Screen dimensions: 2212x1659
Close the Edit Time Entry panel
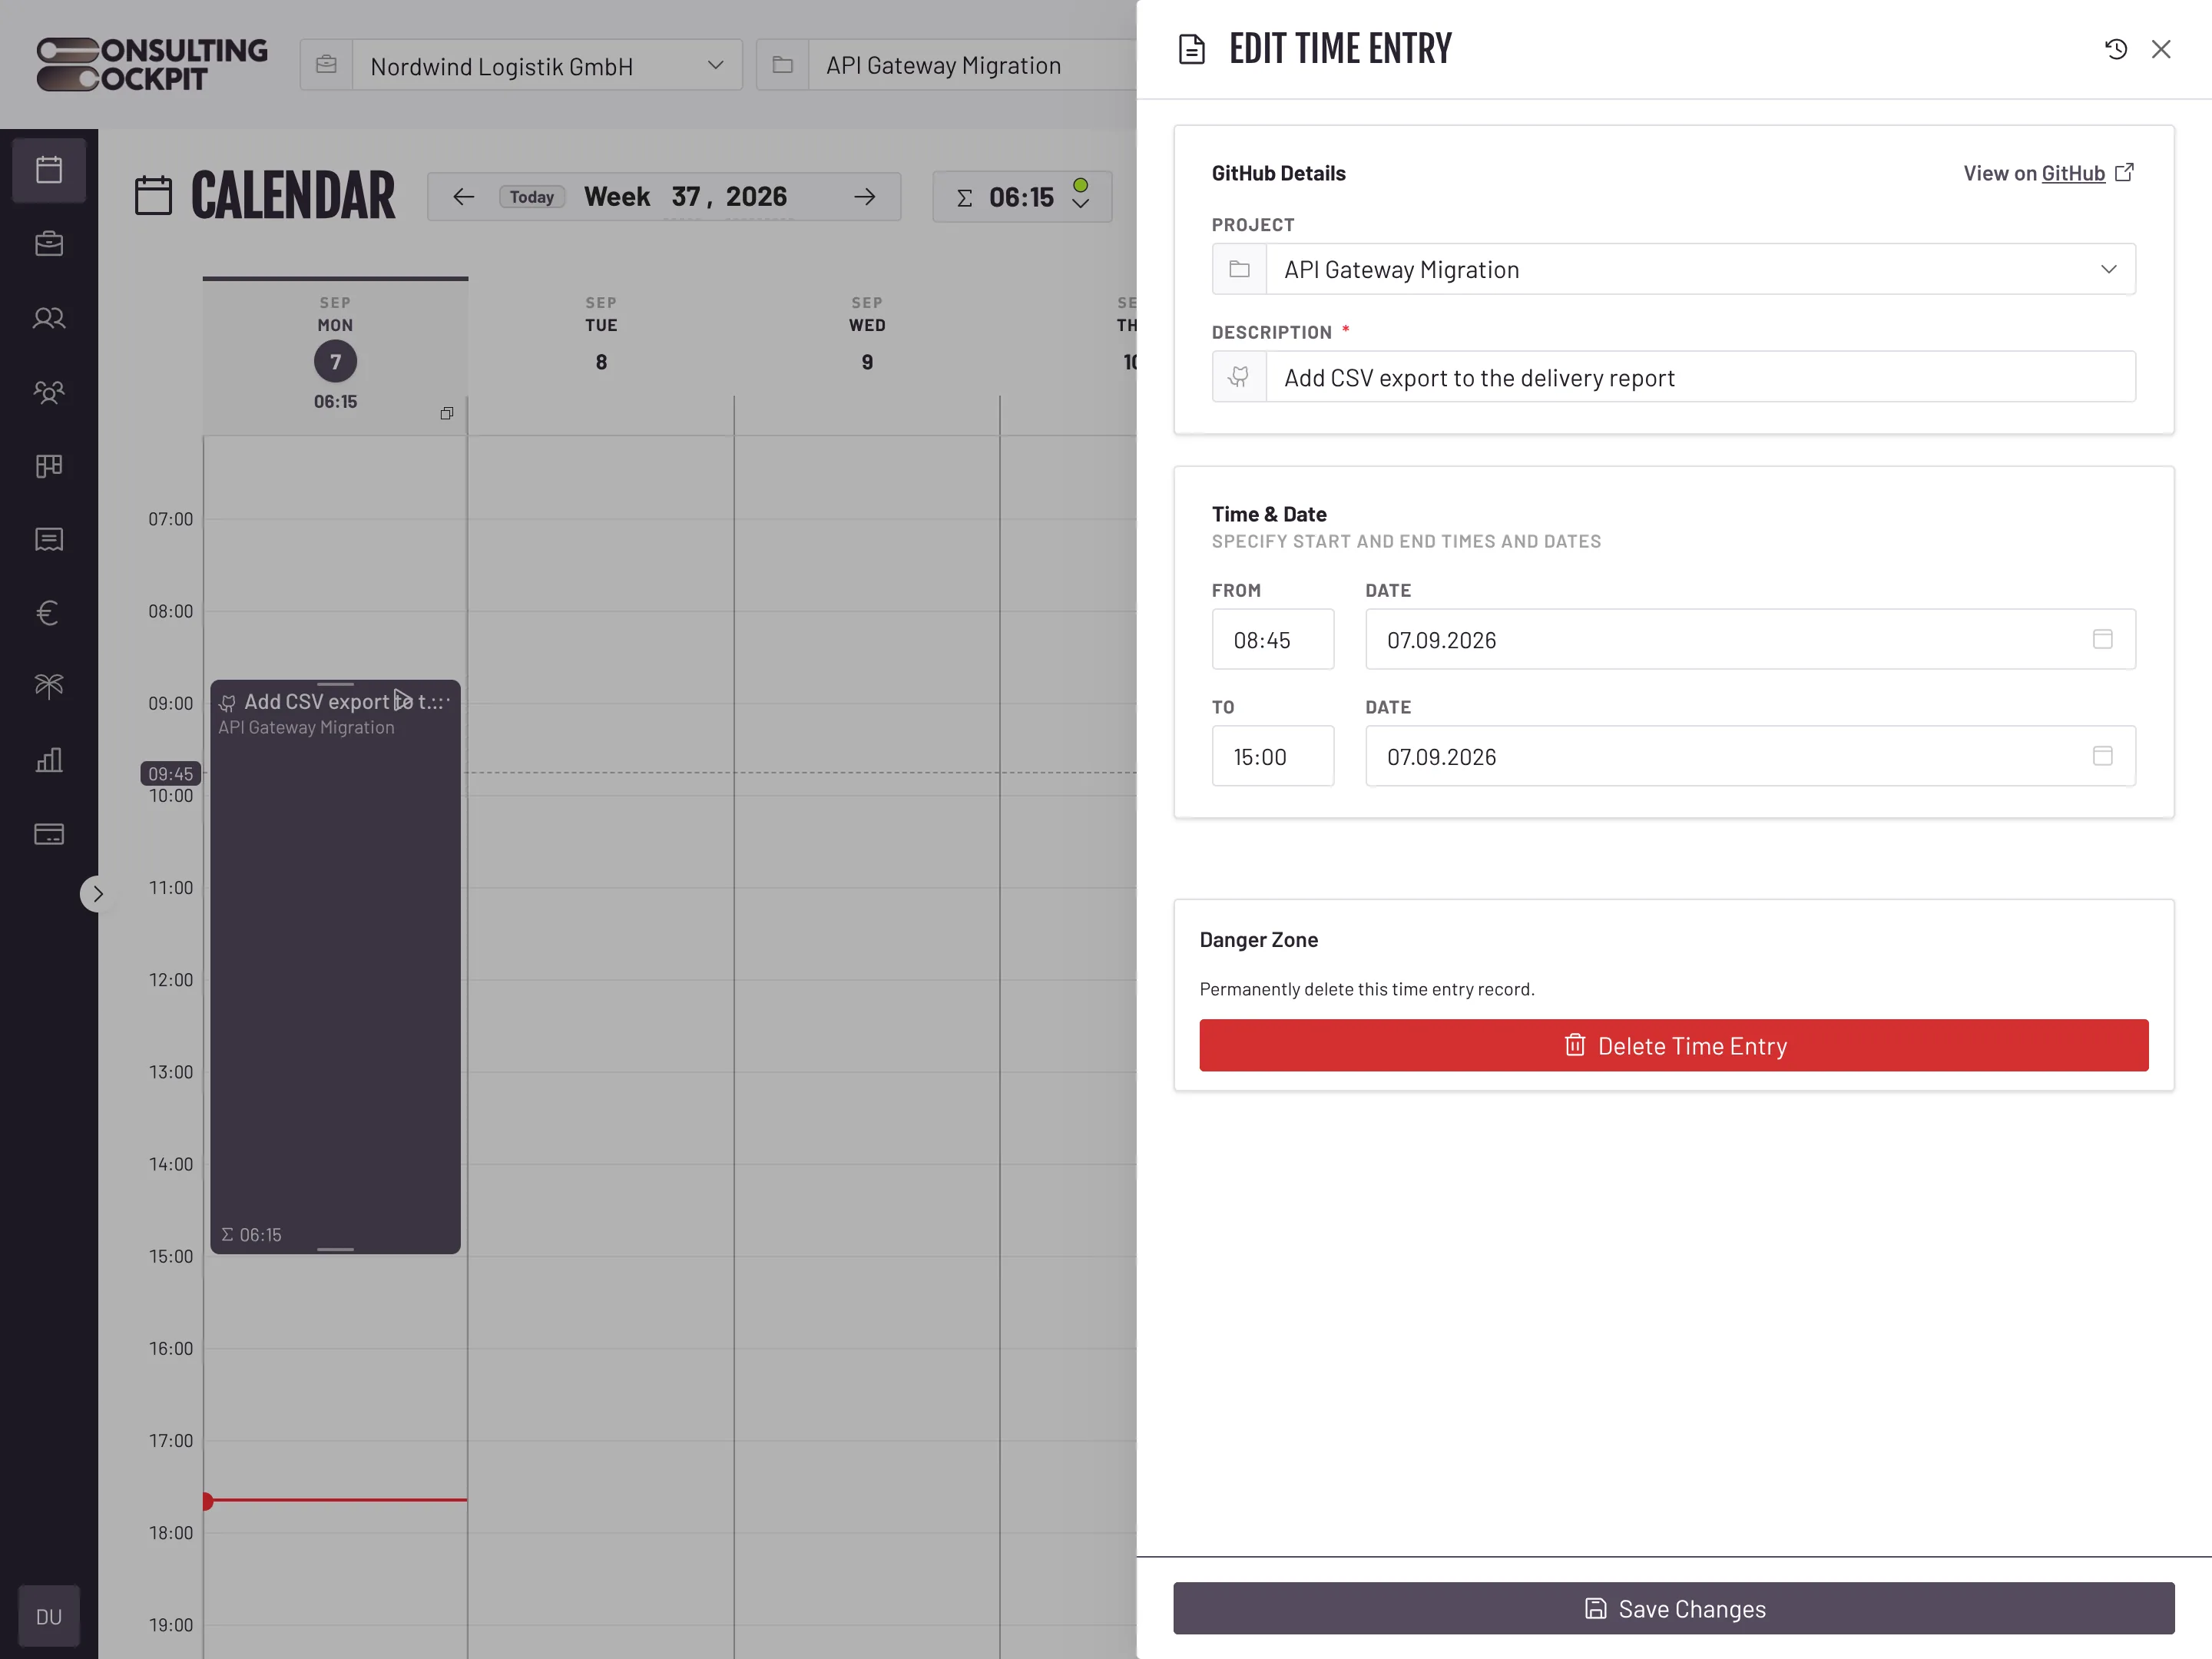[2161, 49]
